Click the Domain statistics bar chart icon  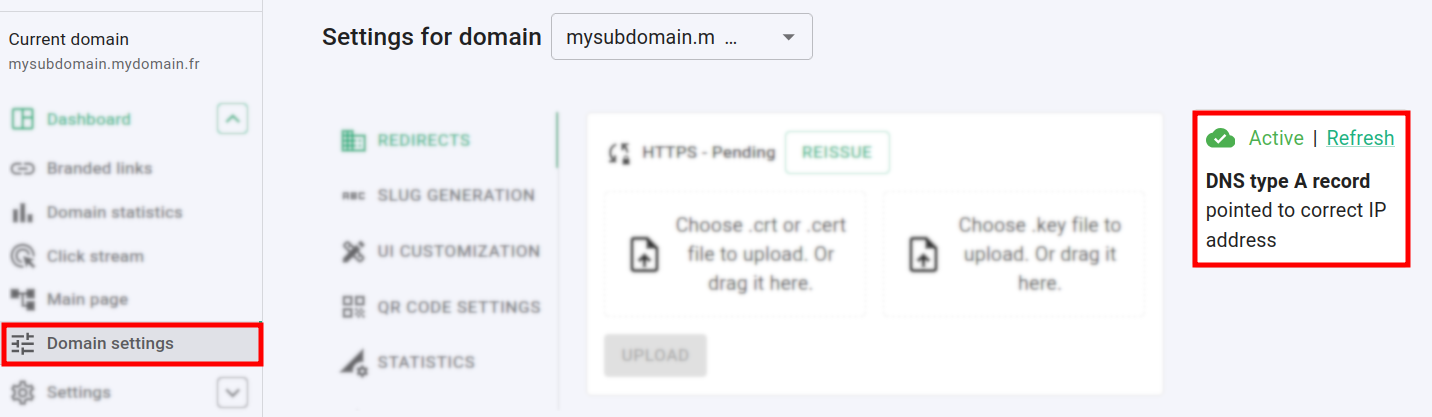coord(22,212)
